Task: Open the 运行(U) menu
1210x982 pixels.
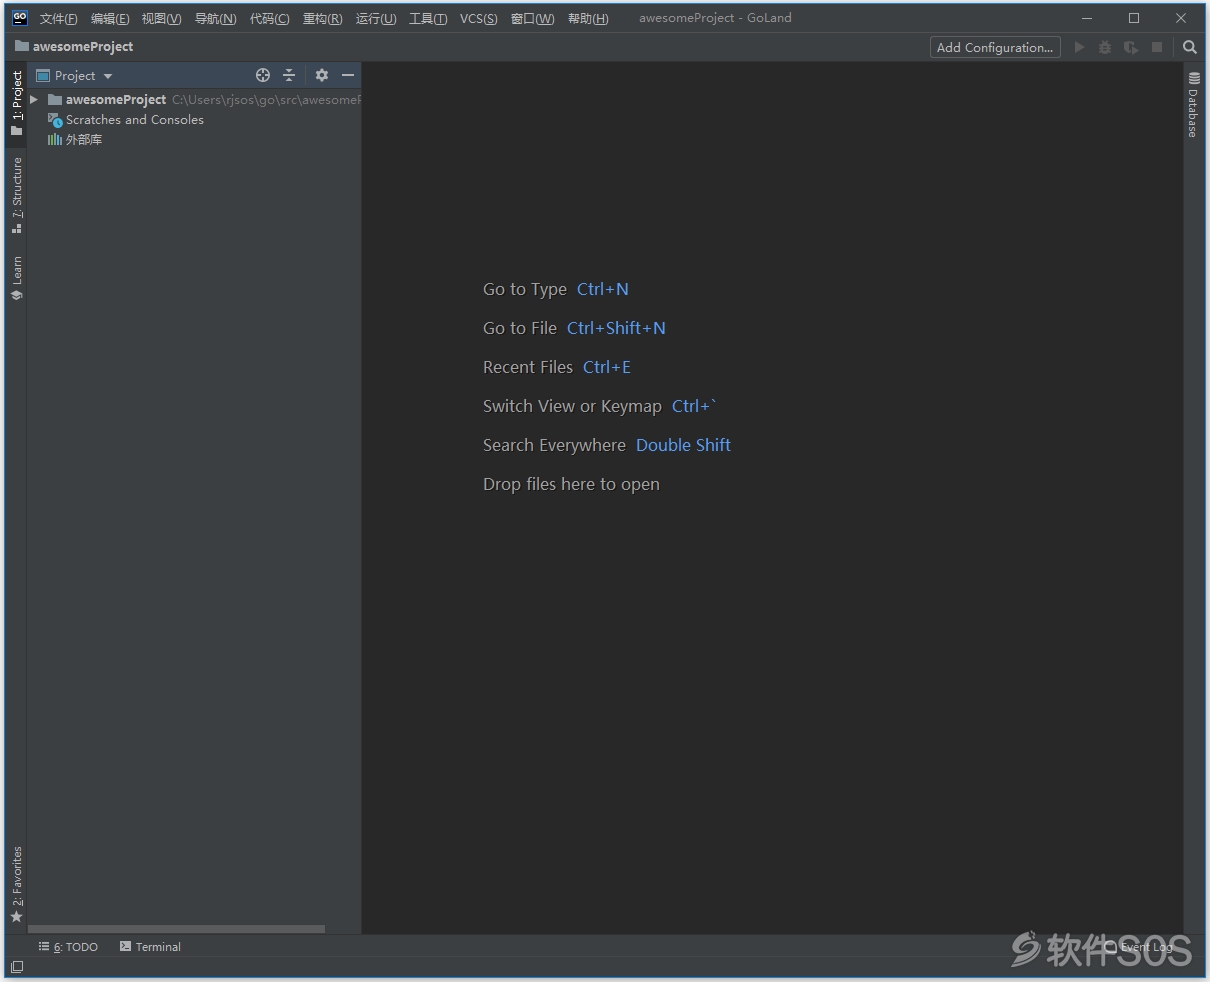Action: coord(376,18)
